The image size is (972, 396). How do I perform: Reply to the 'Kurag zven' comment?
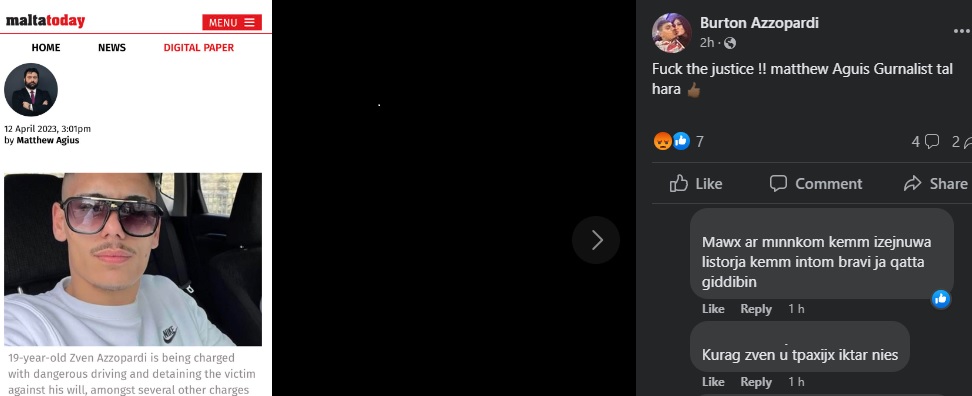(756, 382)
